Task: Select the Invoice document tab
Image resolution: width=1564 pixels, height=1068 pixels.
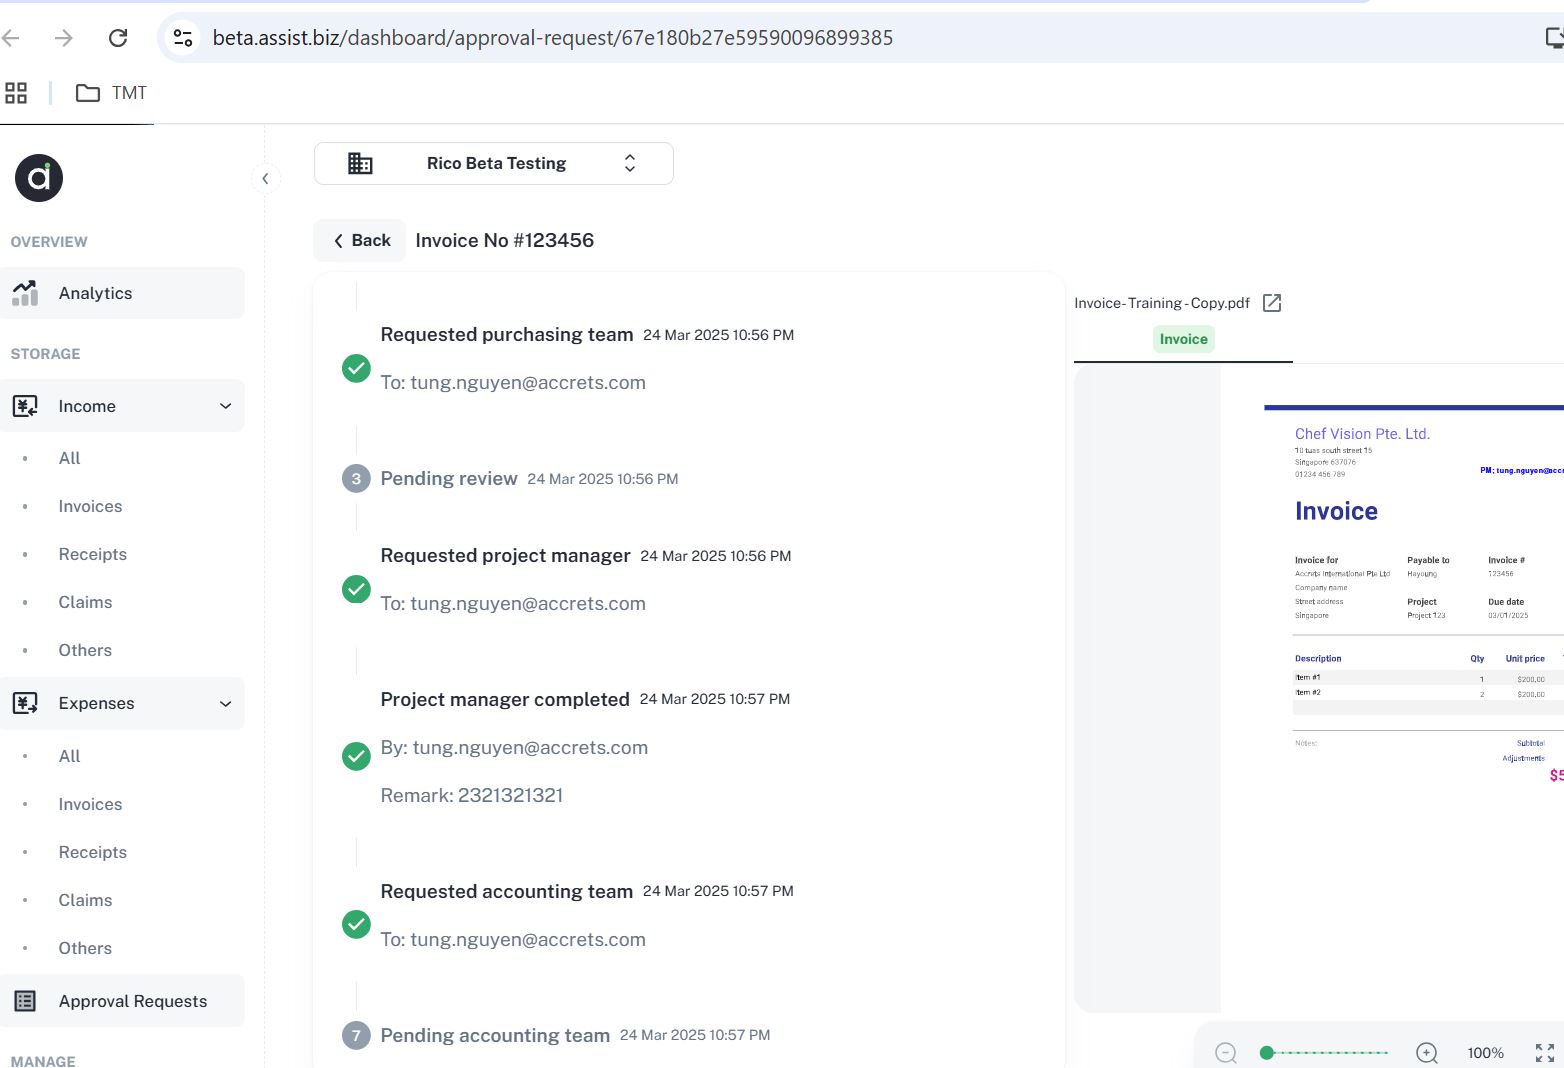Action: click(x=1183, y=339)
